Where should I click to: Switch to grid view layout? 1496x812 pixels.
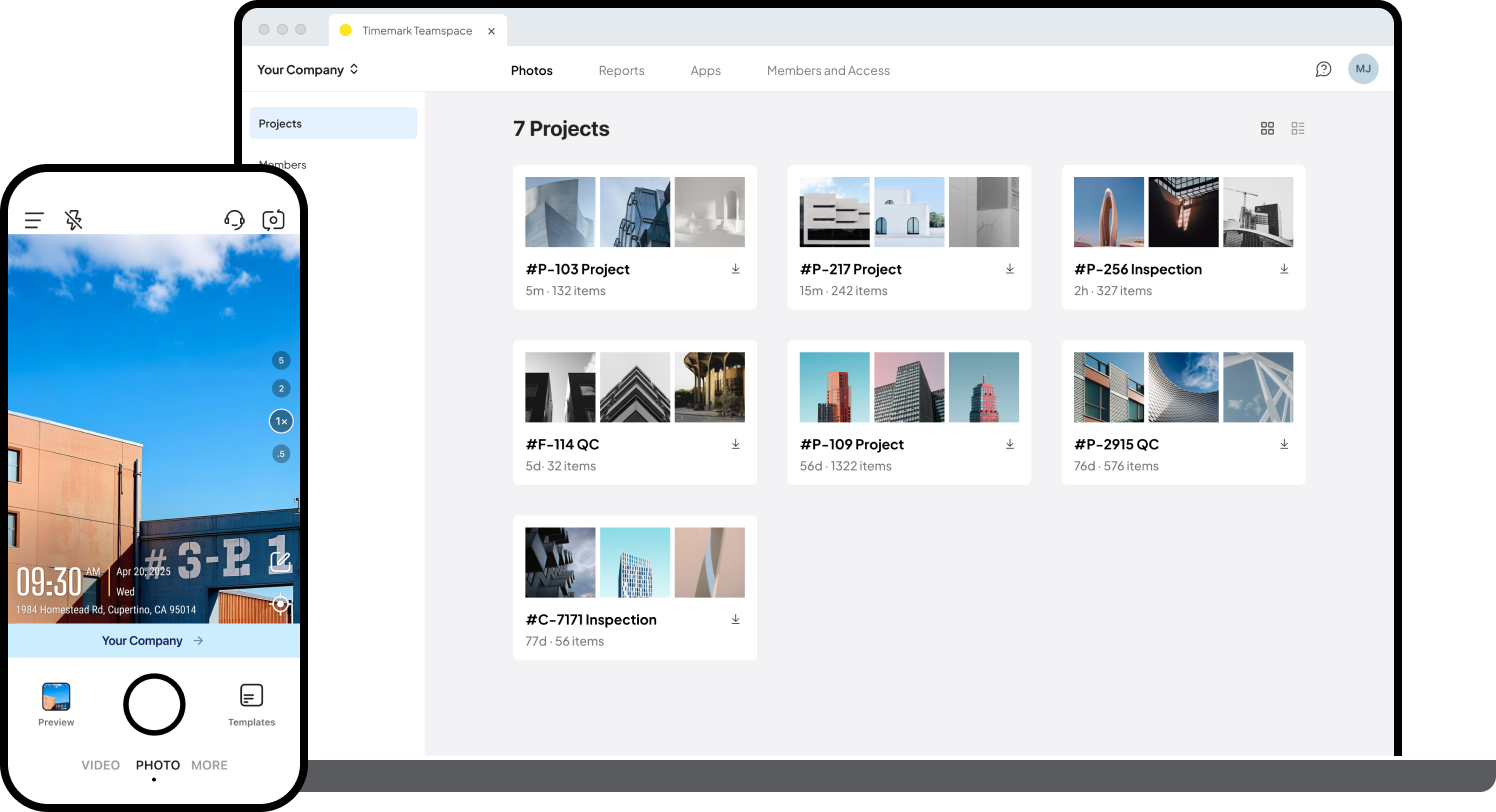tap(1267, 129)
